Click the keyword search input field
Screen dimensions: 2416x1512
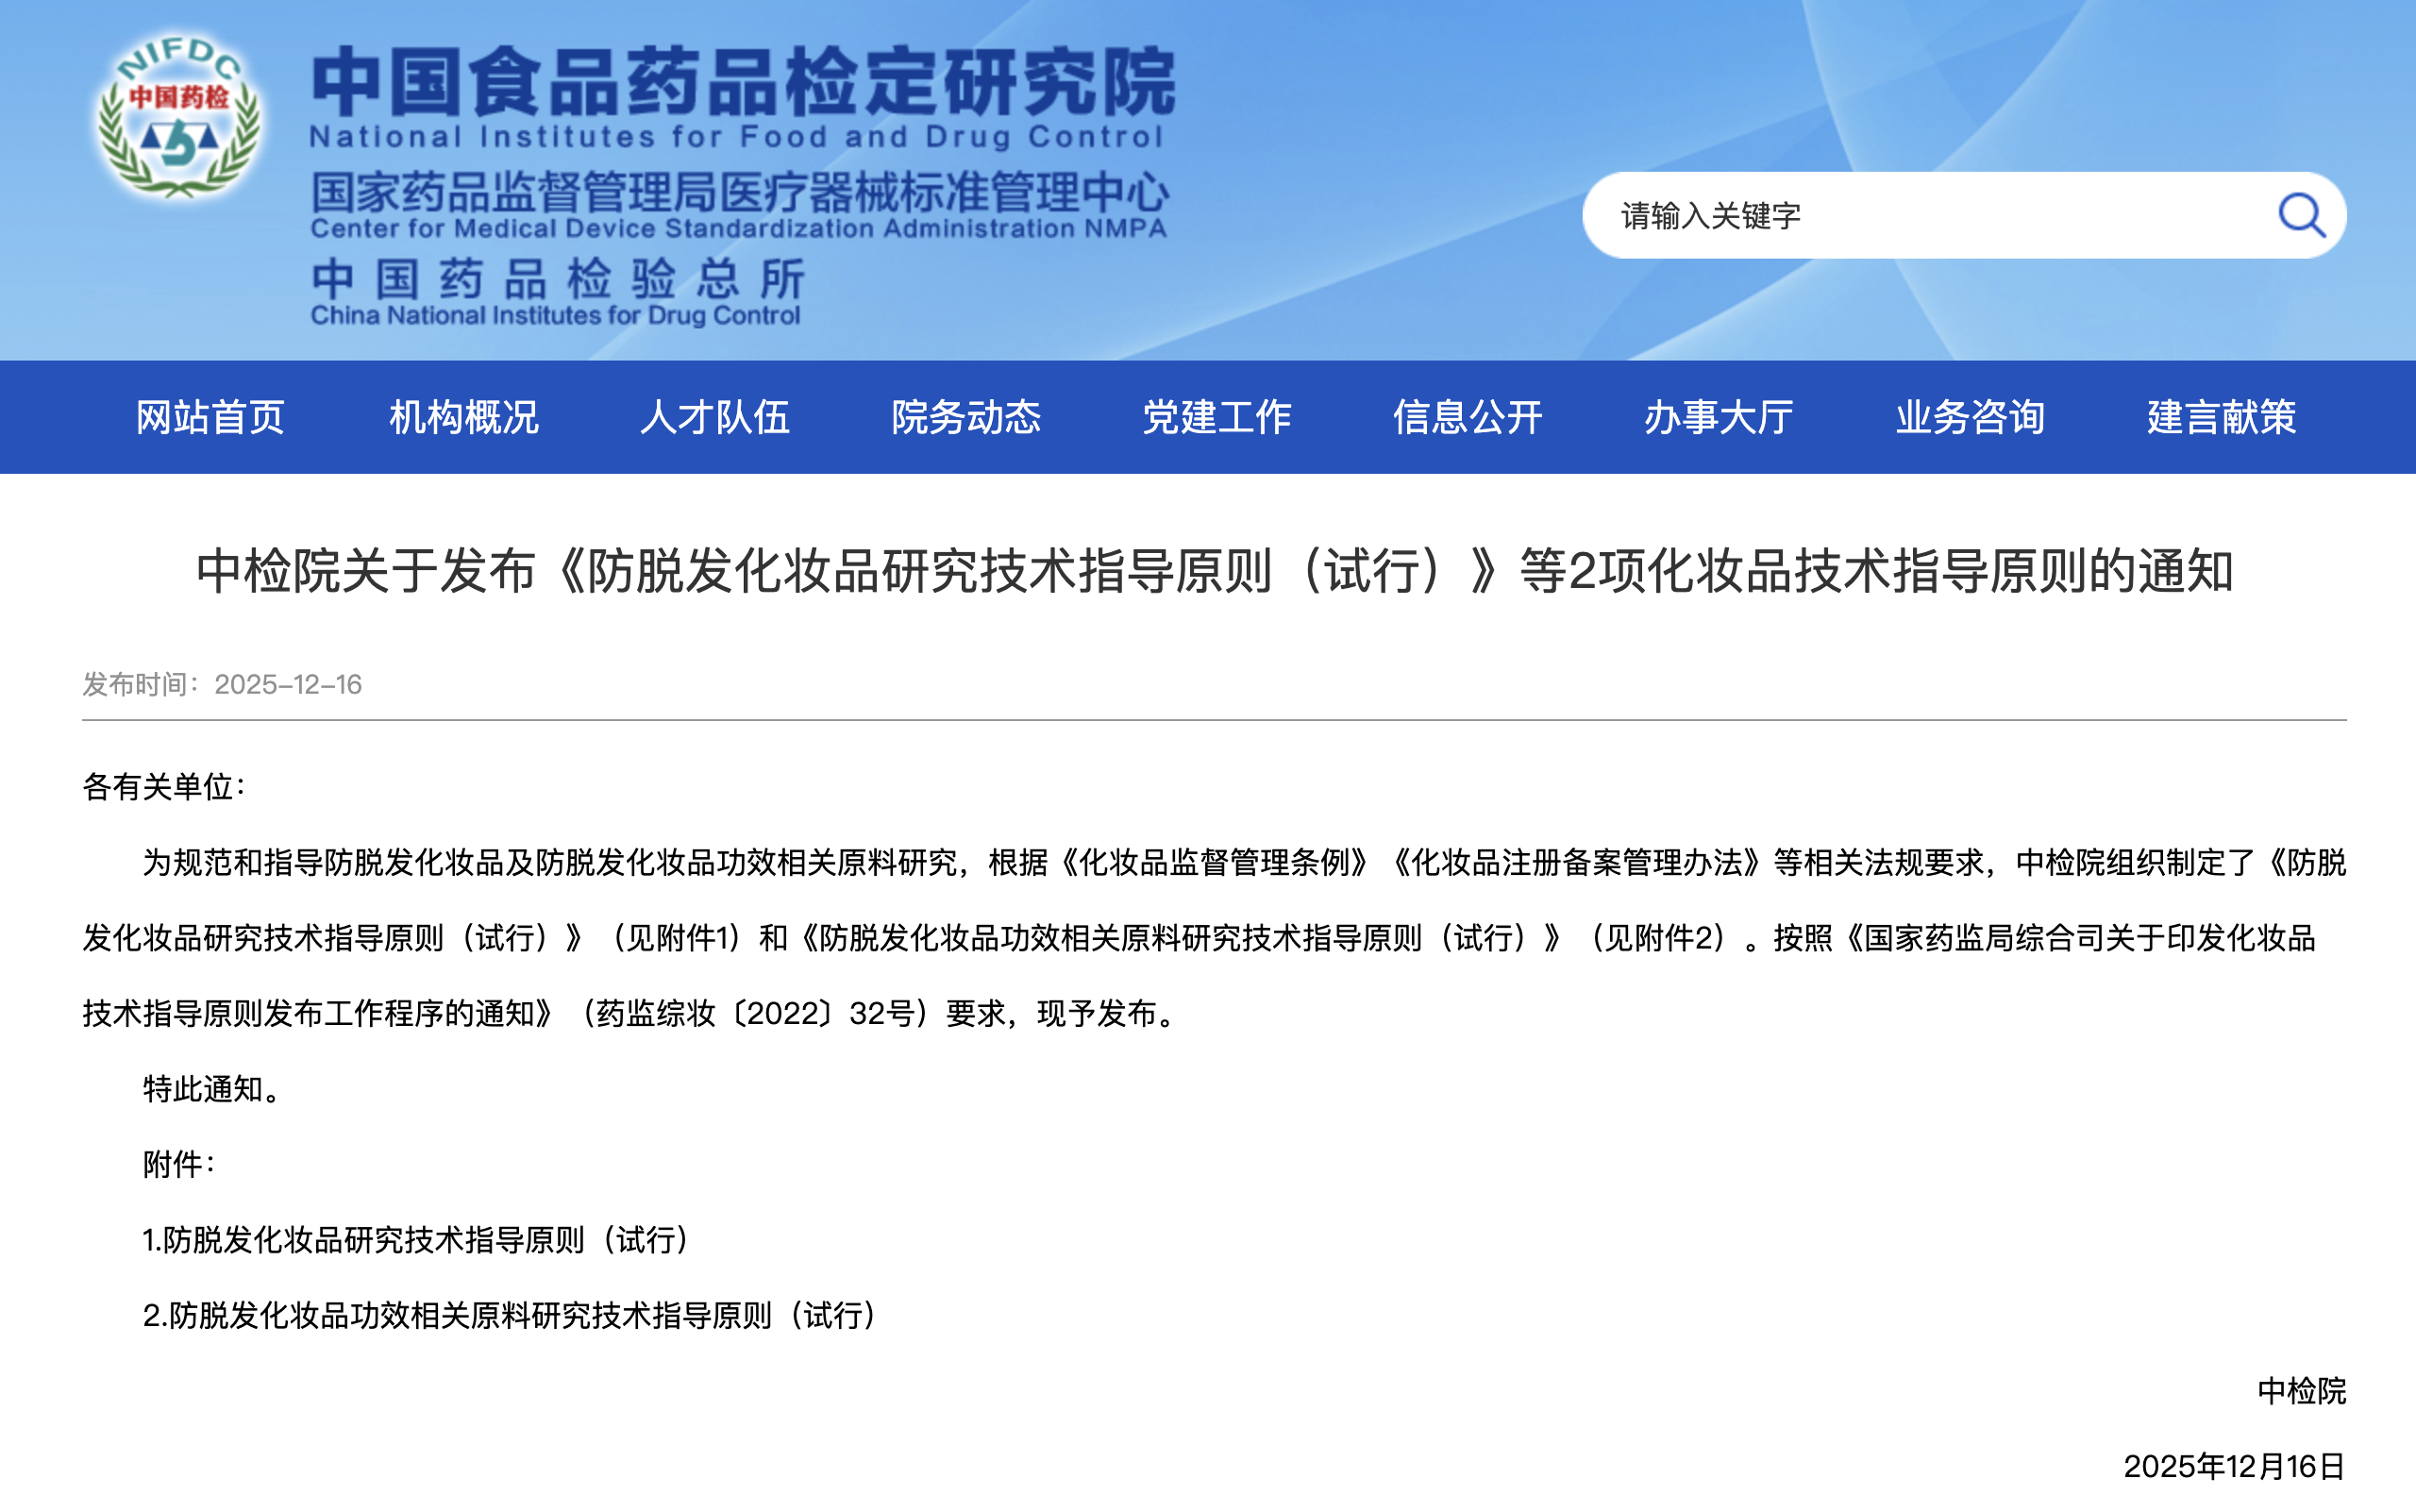[x=1930, y=215]
